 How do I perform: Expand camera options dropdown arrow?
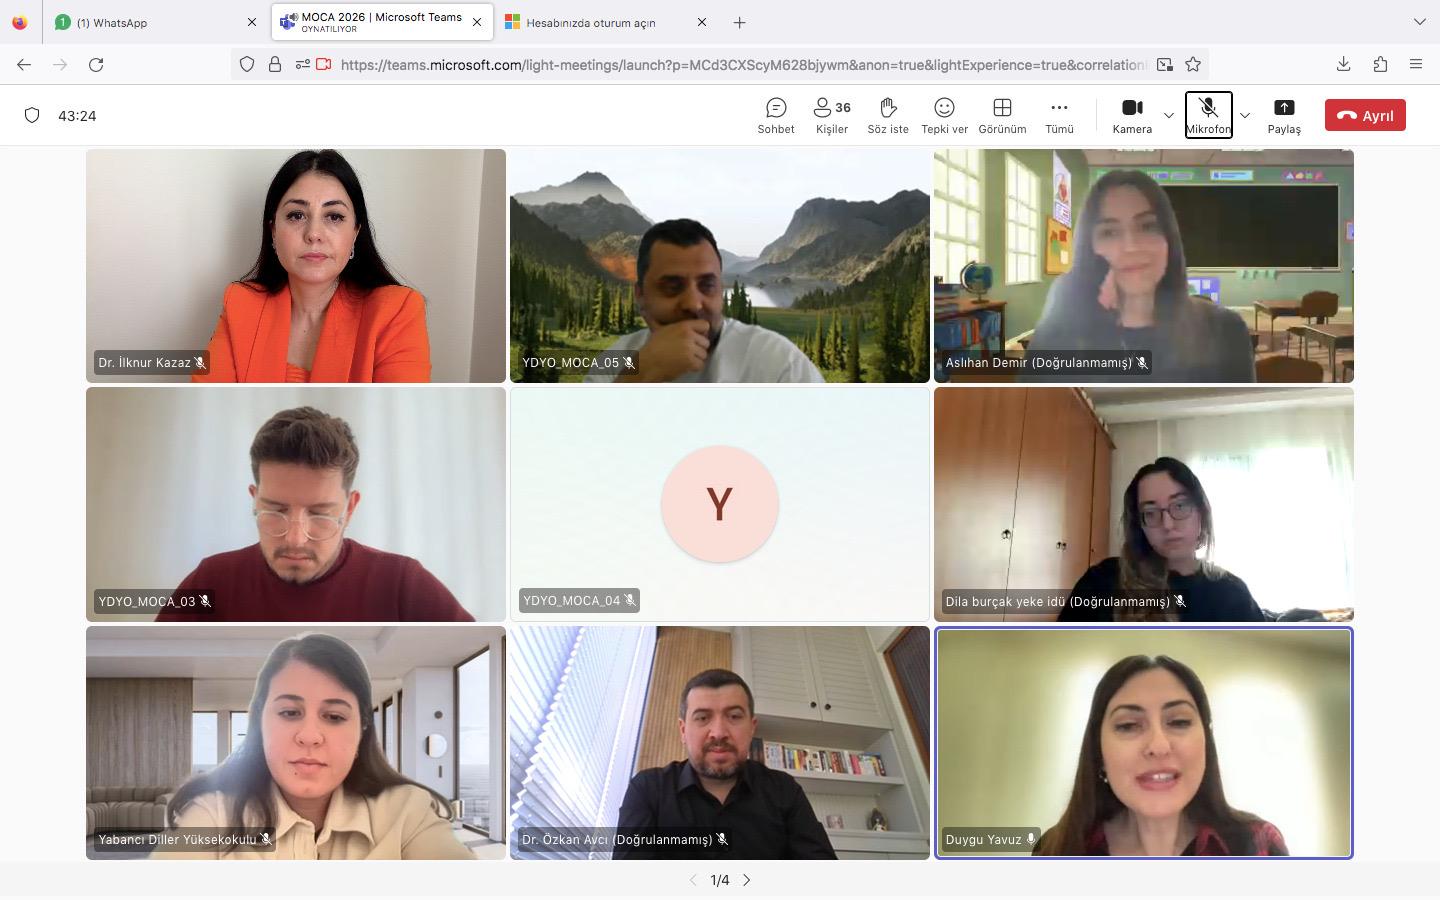tap(1168, 115)
